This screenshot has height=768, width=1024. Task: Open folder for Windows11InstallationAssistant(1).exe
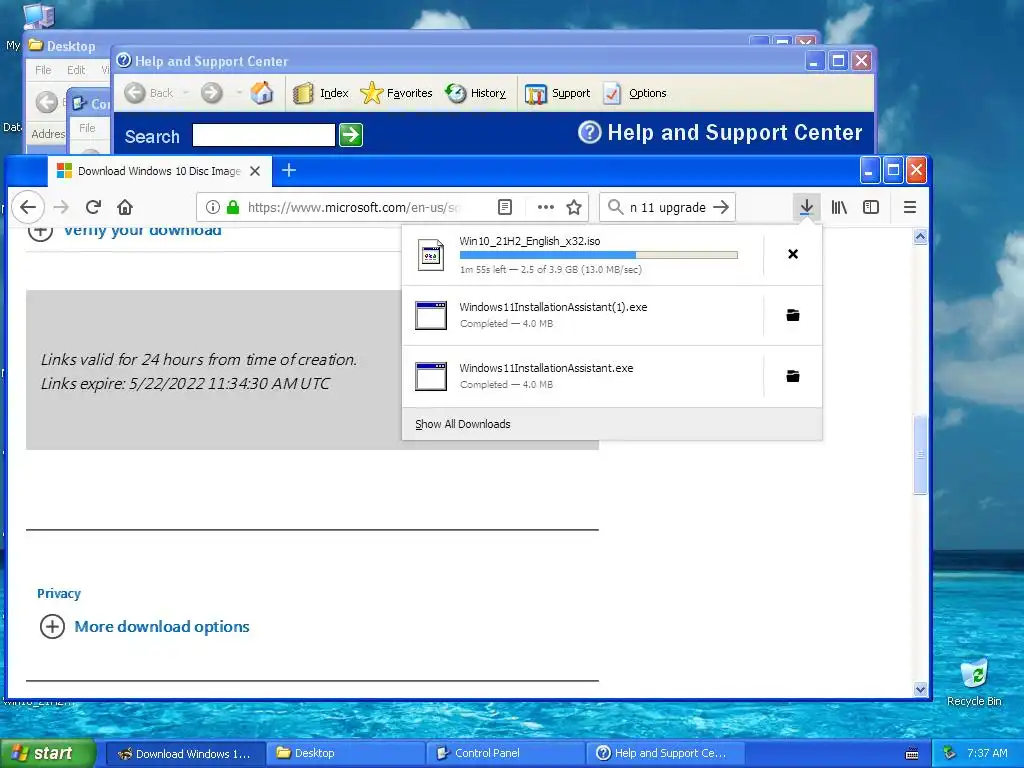tap(793, 315)
